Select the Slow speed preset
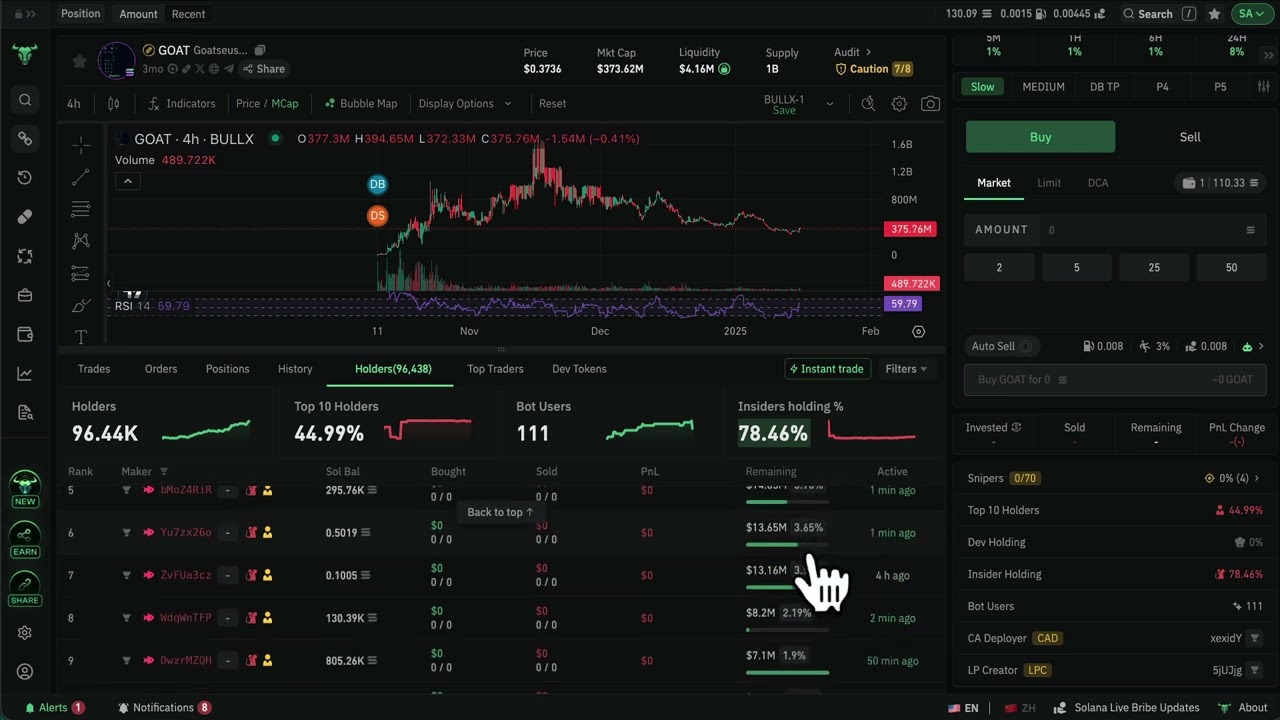The image size is (1280, 720). point(983,87)
